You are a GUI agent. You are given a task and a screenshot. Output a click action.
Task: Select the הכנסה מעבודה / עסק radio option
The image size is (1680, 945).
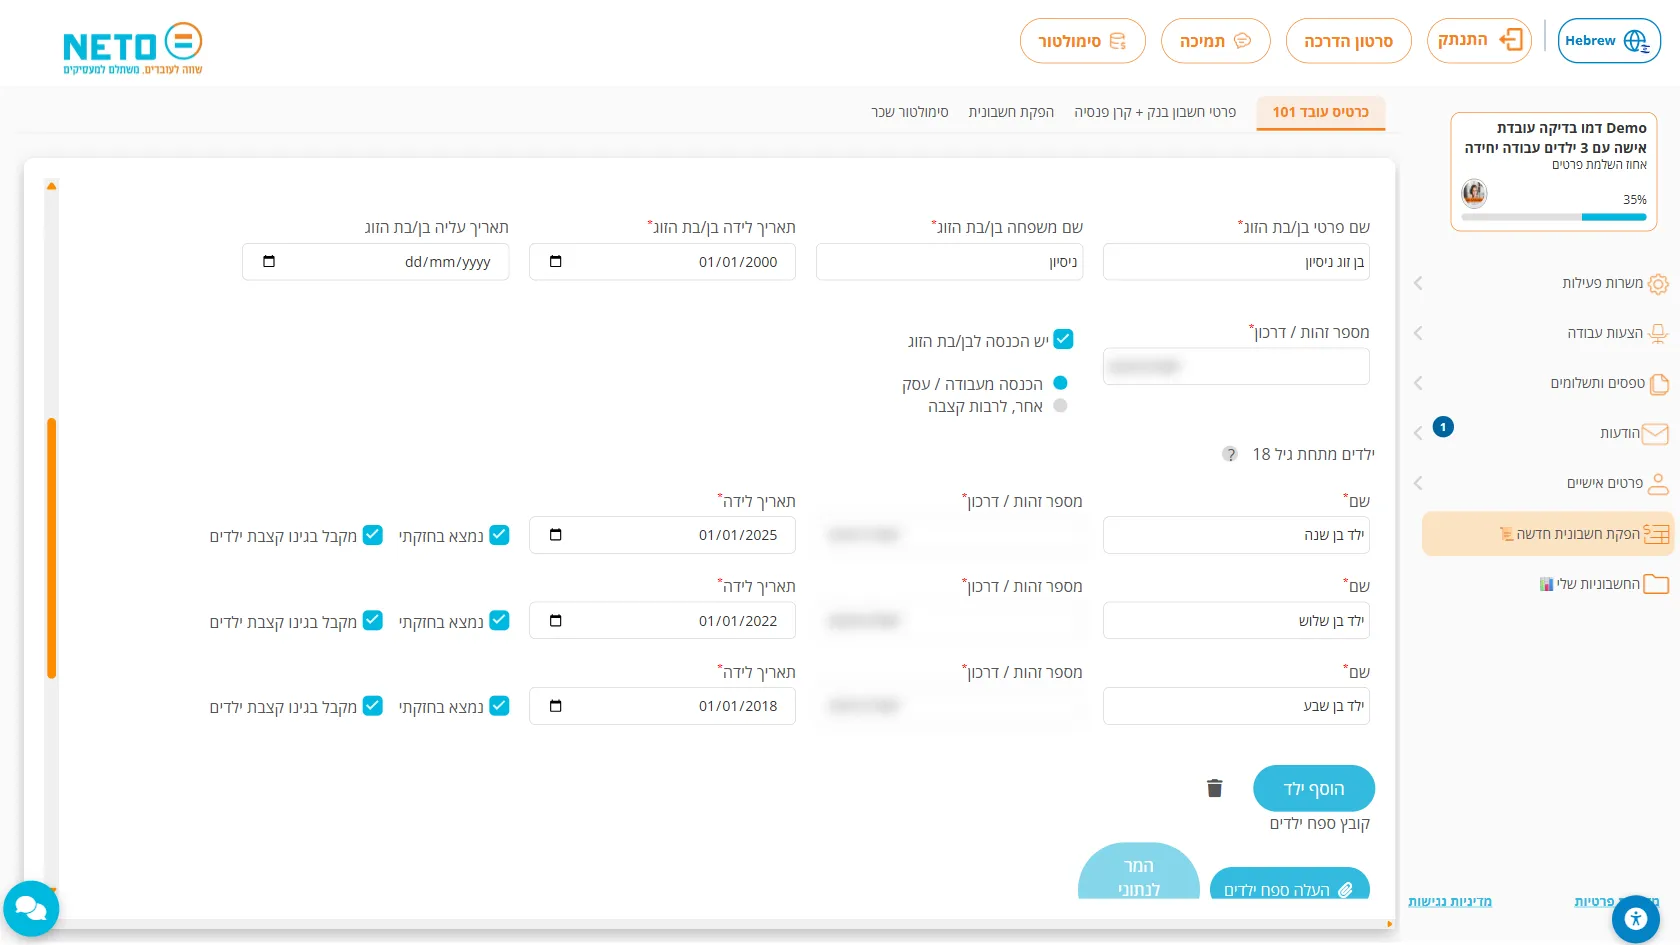pyautogui.click(x=1061, y=383)
